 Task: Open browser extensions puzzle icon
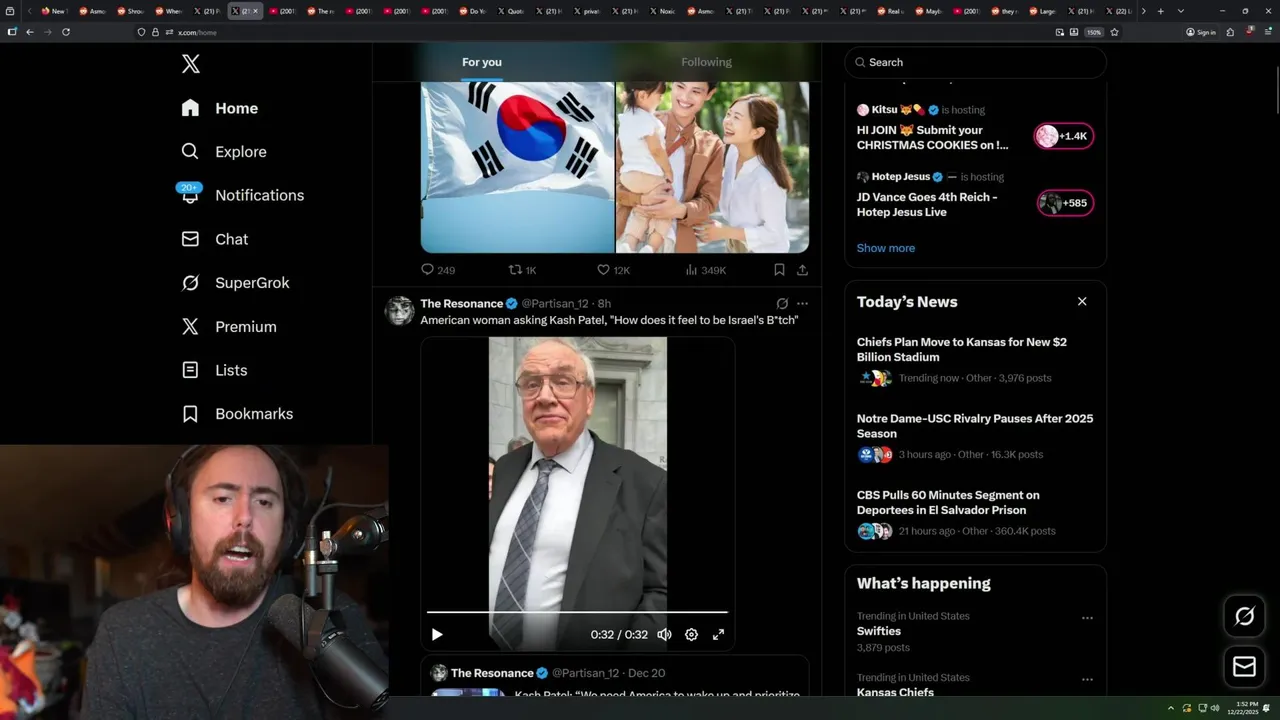point(1230,32)
